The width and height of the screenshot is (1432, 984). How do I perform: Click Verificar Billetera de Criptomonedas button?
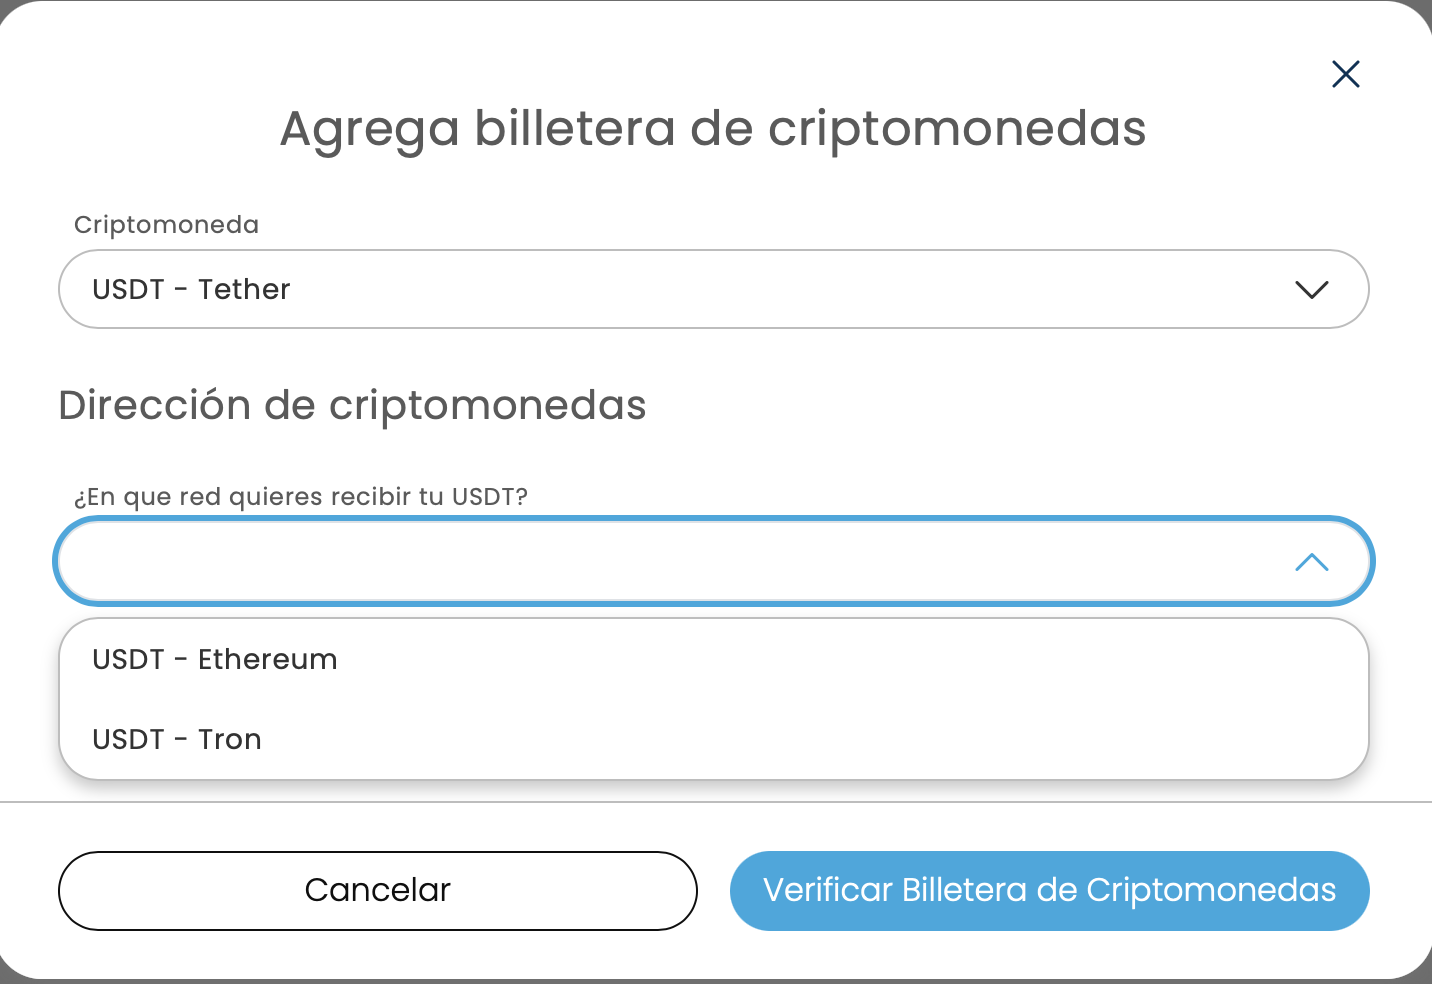click(1049, 891)
